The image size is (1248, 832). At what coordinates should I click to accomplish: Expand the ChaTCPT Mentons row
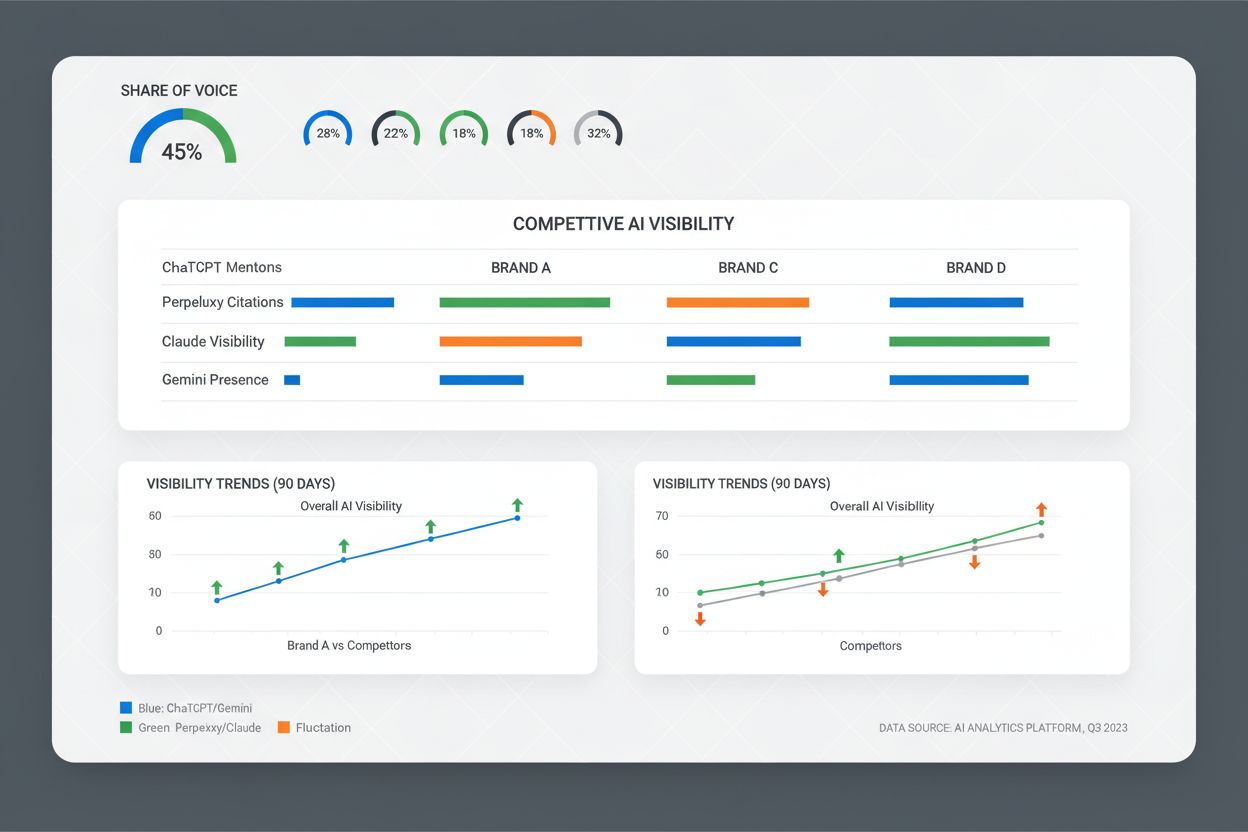[x=221, y=267]
